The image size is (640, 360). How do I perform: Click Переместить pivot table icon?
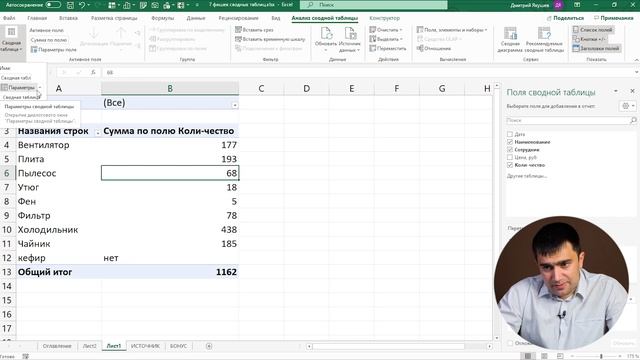pos(373,48)
